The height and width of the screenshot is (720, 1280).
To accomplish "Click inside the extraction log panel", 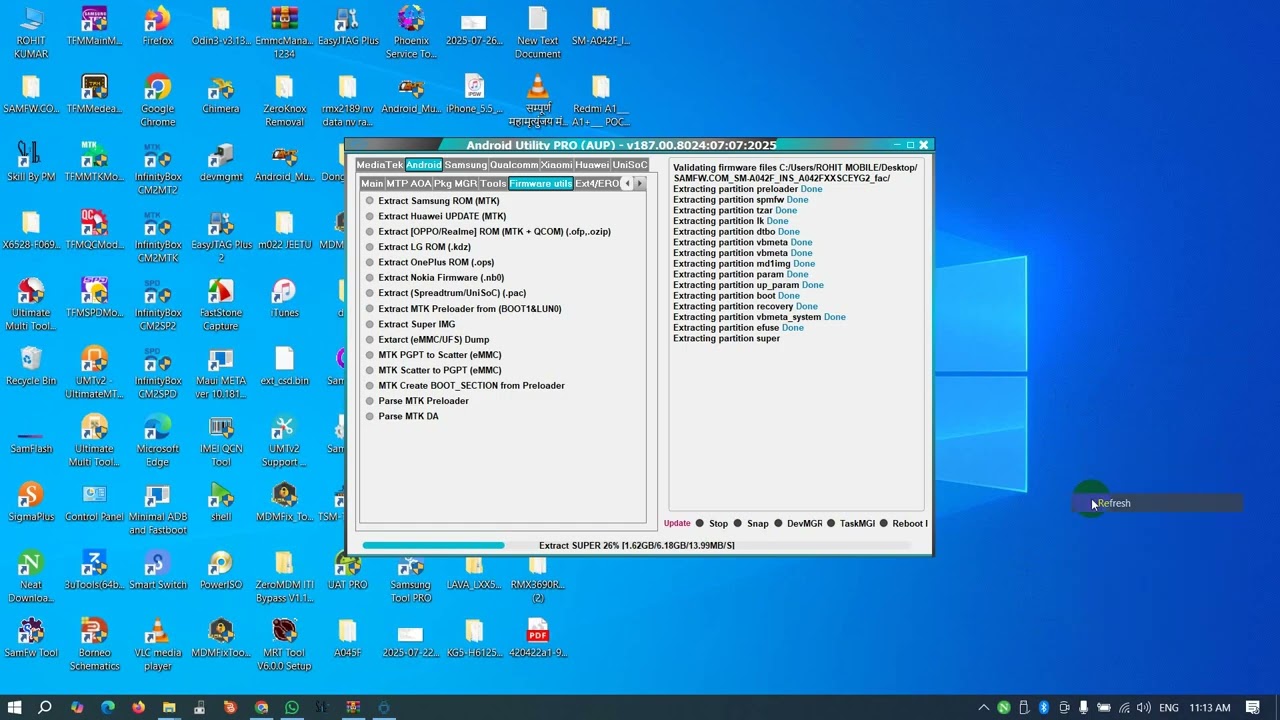I will (x=797, y=335).
